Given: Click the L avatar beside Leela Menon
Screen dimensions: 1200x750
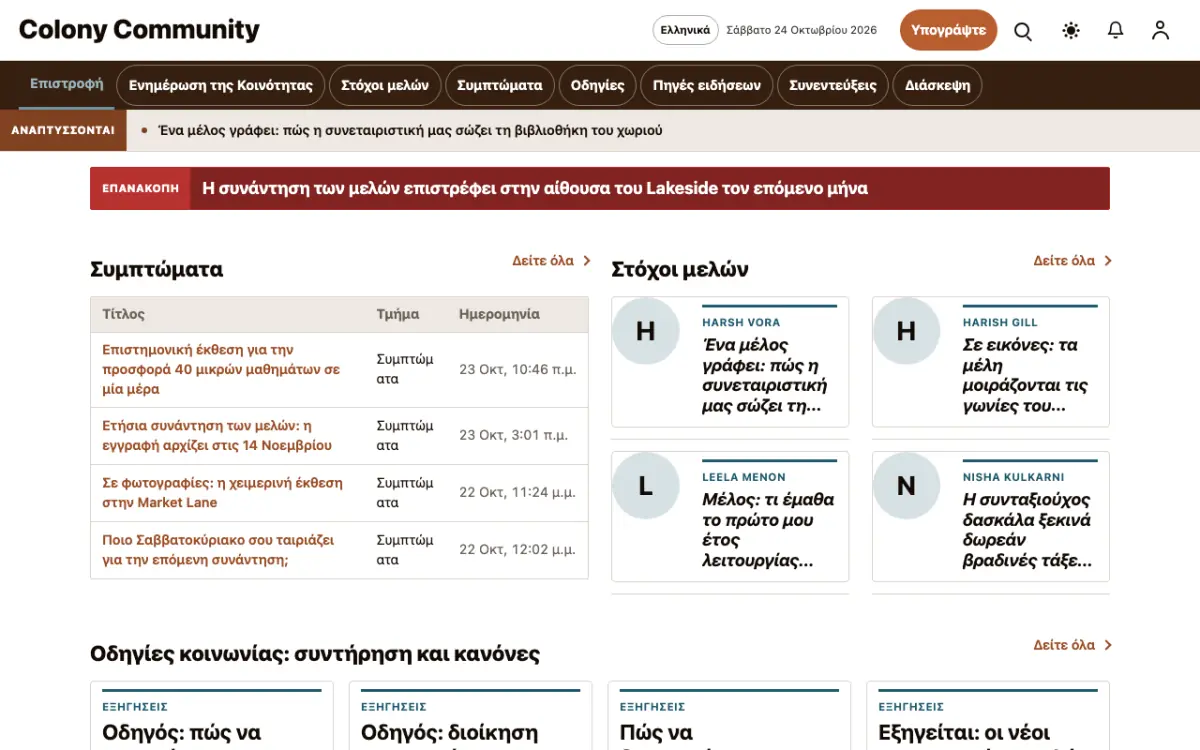Looking at the screenshot, I should pyautogui.click(x=645, y=486).
